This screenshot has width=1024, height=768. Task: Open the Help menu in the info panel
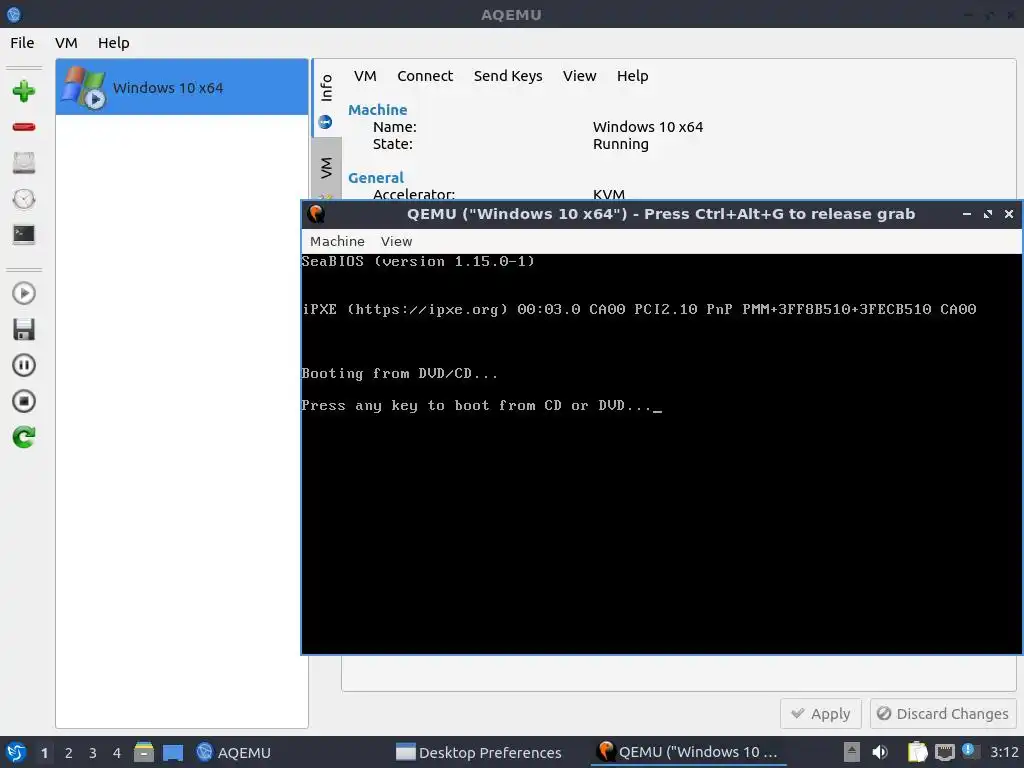click(633, 76)
